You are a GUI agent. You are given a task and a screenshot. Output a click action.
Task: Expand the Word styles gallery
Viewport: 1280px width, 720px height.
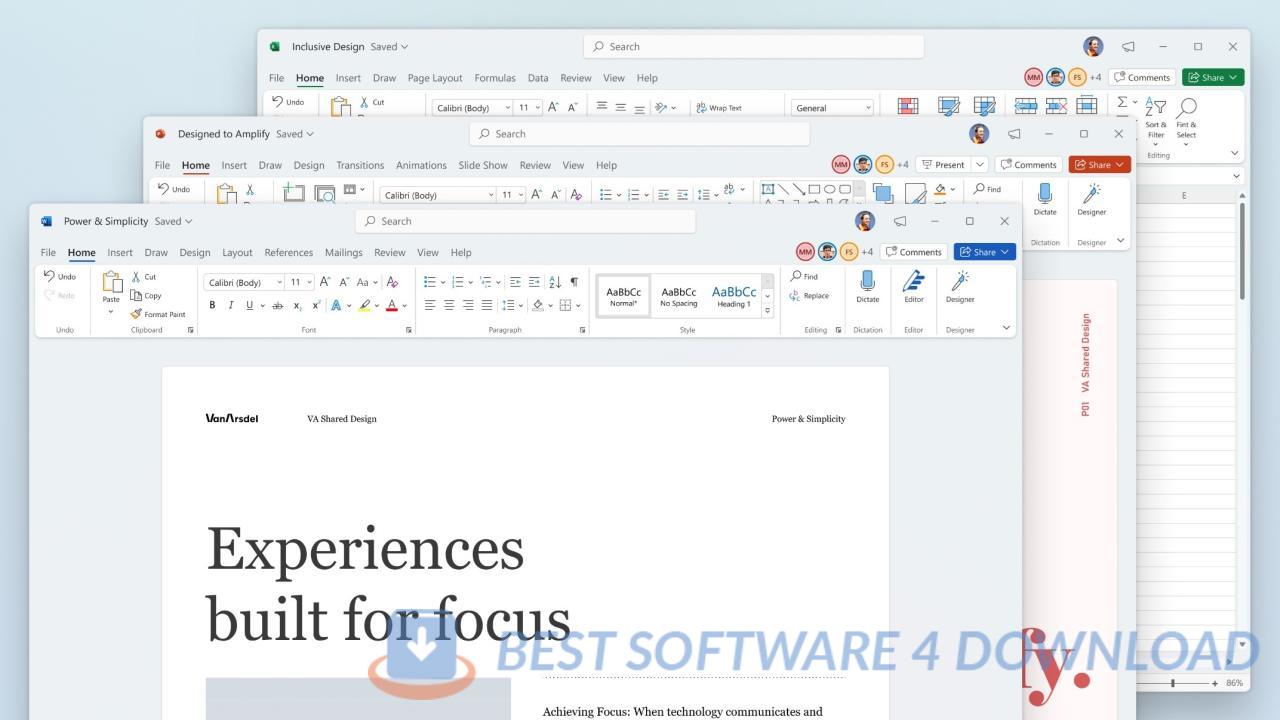[x=768, y=311]
